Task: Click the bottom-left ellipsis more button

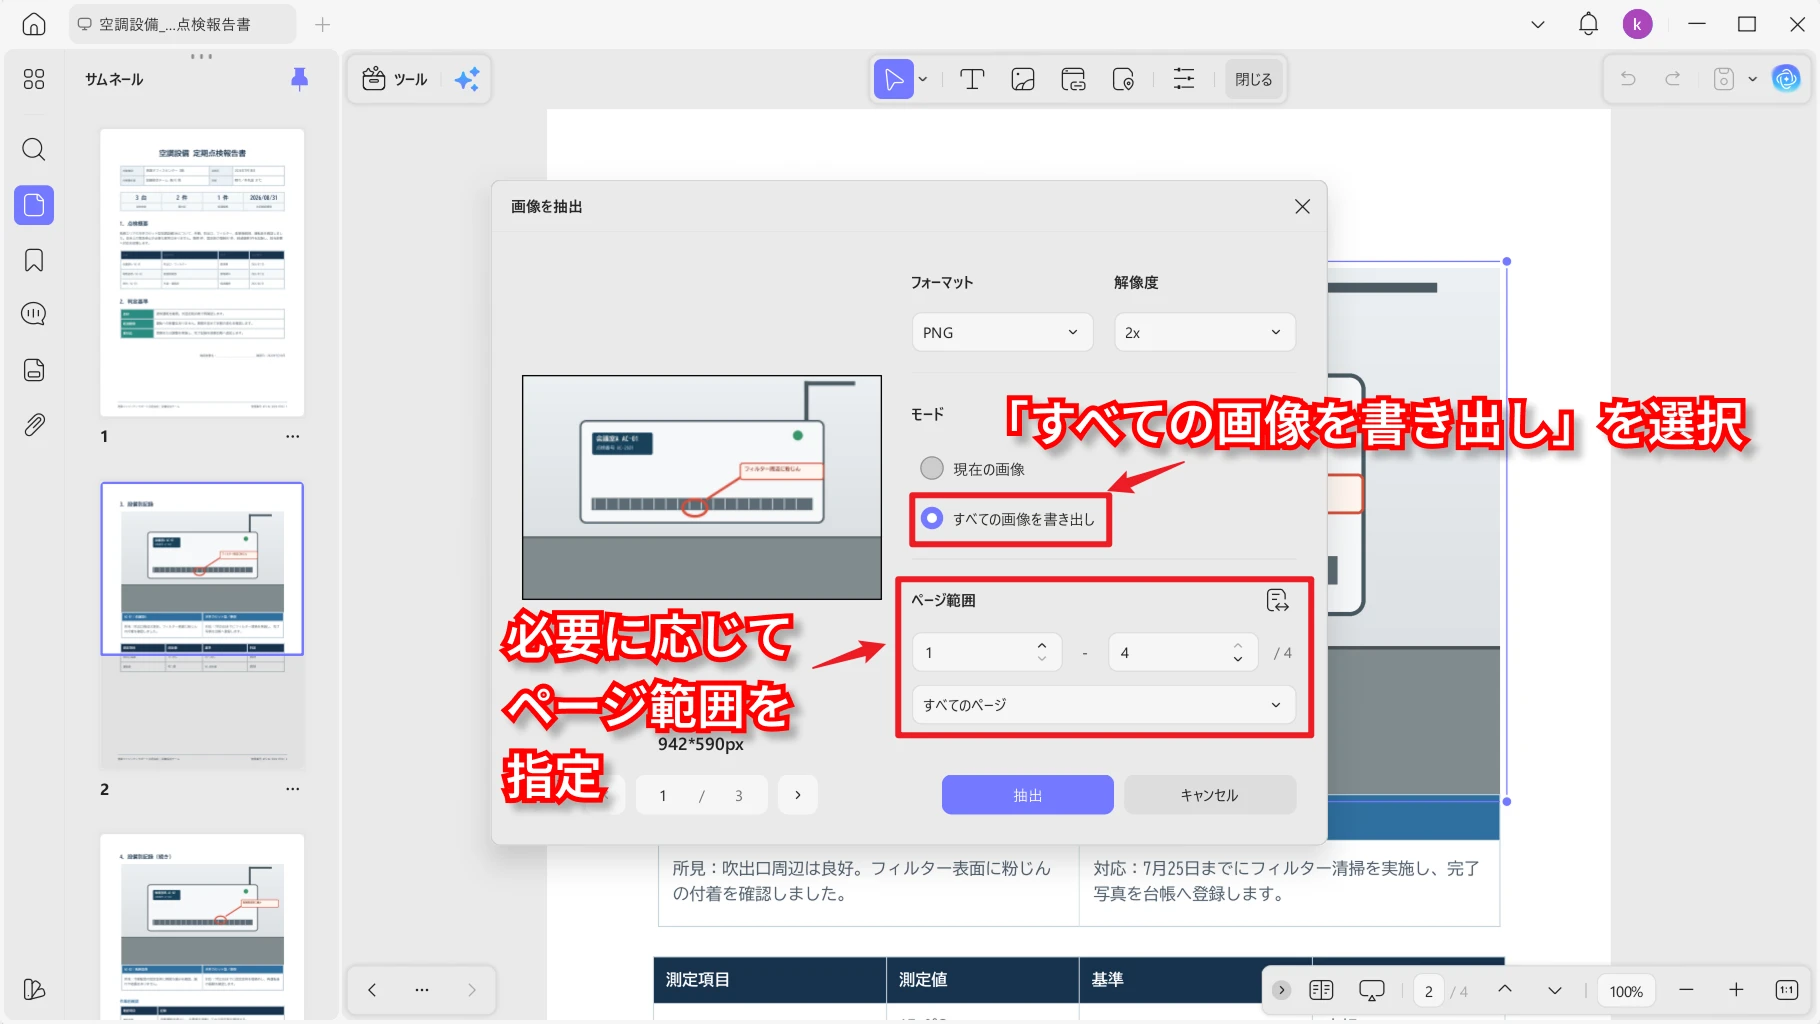Action: pos(422,990)
